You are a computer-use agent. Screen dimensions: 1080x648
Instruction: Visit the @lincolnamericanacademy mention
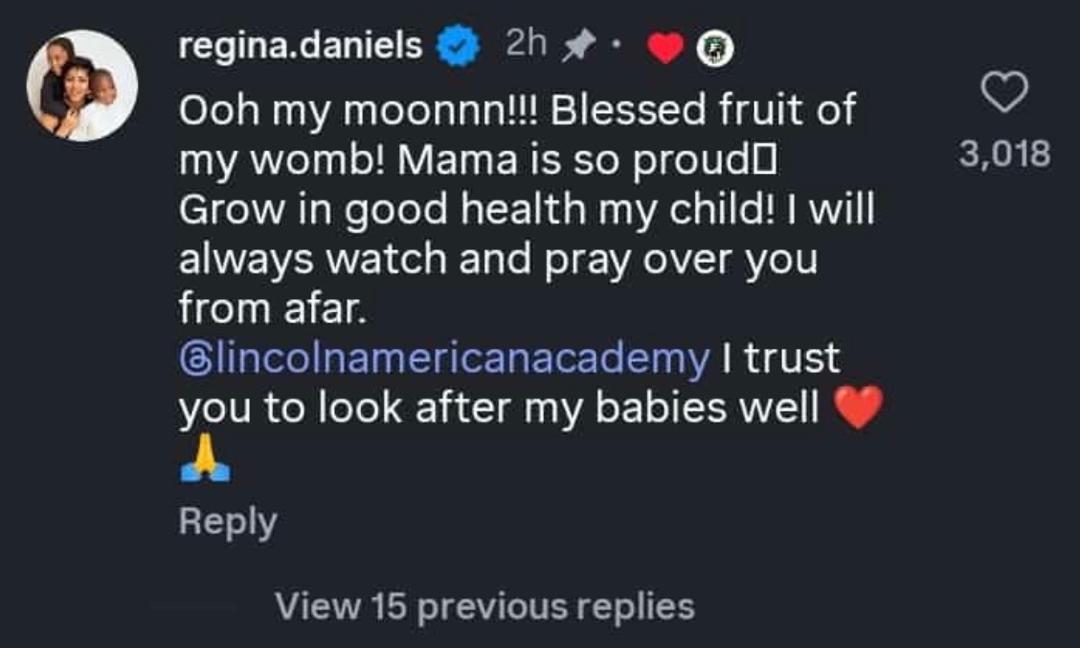[x=444, y=357]
